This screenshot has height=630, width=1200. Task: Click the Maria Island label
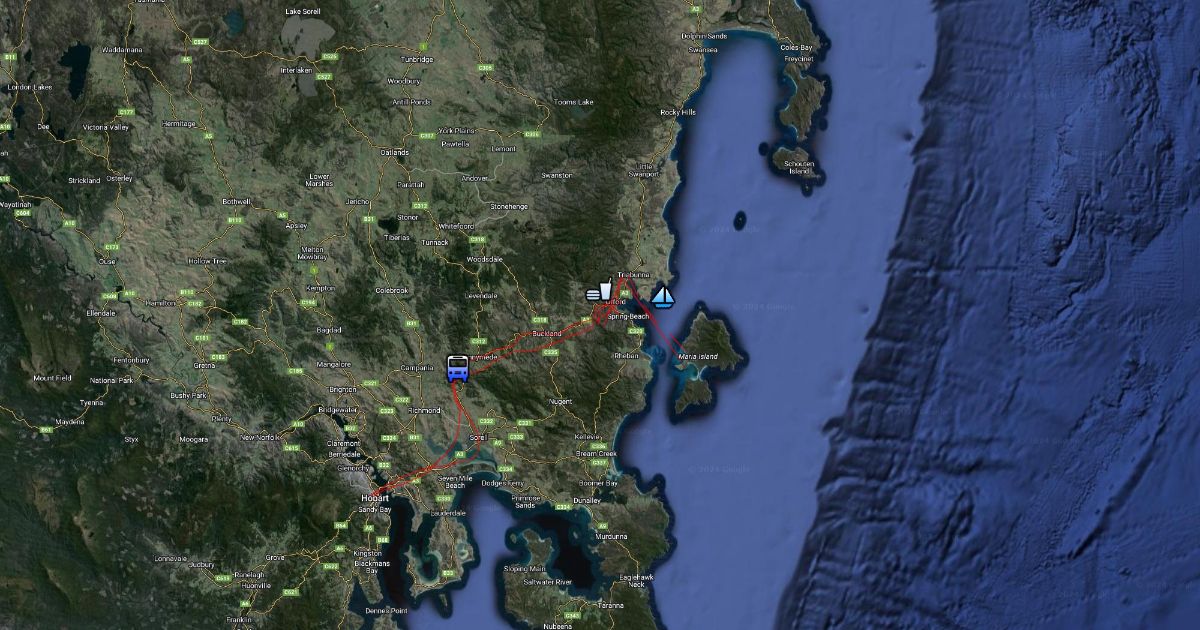698,355
